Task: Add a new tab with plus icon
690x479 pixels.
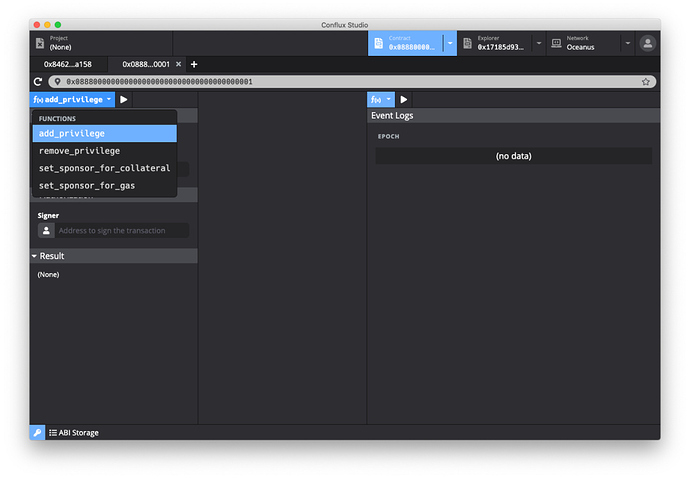Action: pos(194,64)
